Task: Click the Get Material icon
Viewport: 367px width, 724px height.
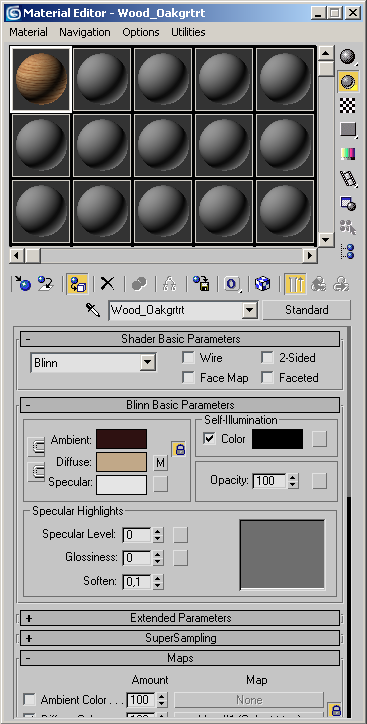Action: pyautogui.click(x=23, y=284)
